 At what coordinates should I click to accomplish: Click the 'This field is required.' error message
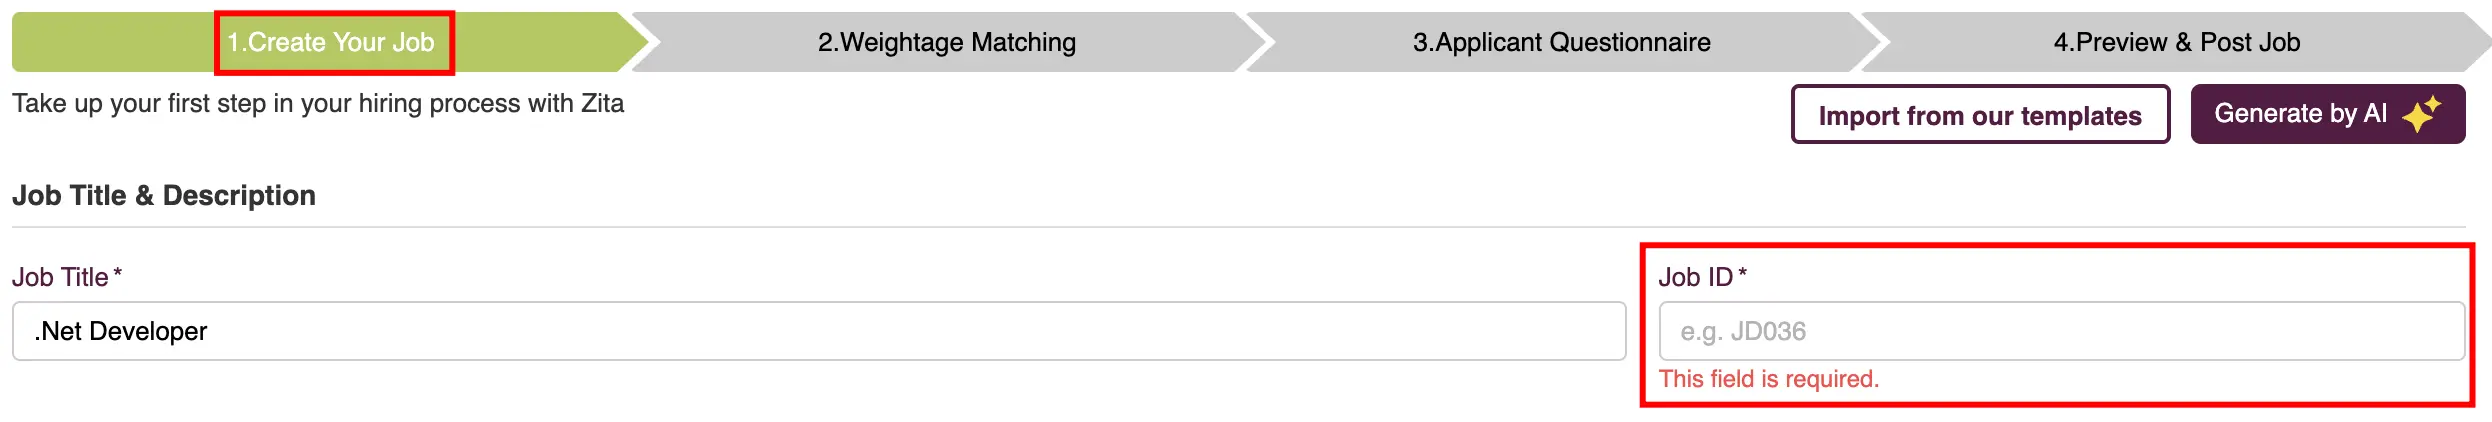(1769, 379)
